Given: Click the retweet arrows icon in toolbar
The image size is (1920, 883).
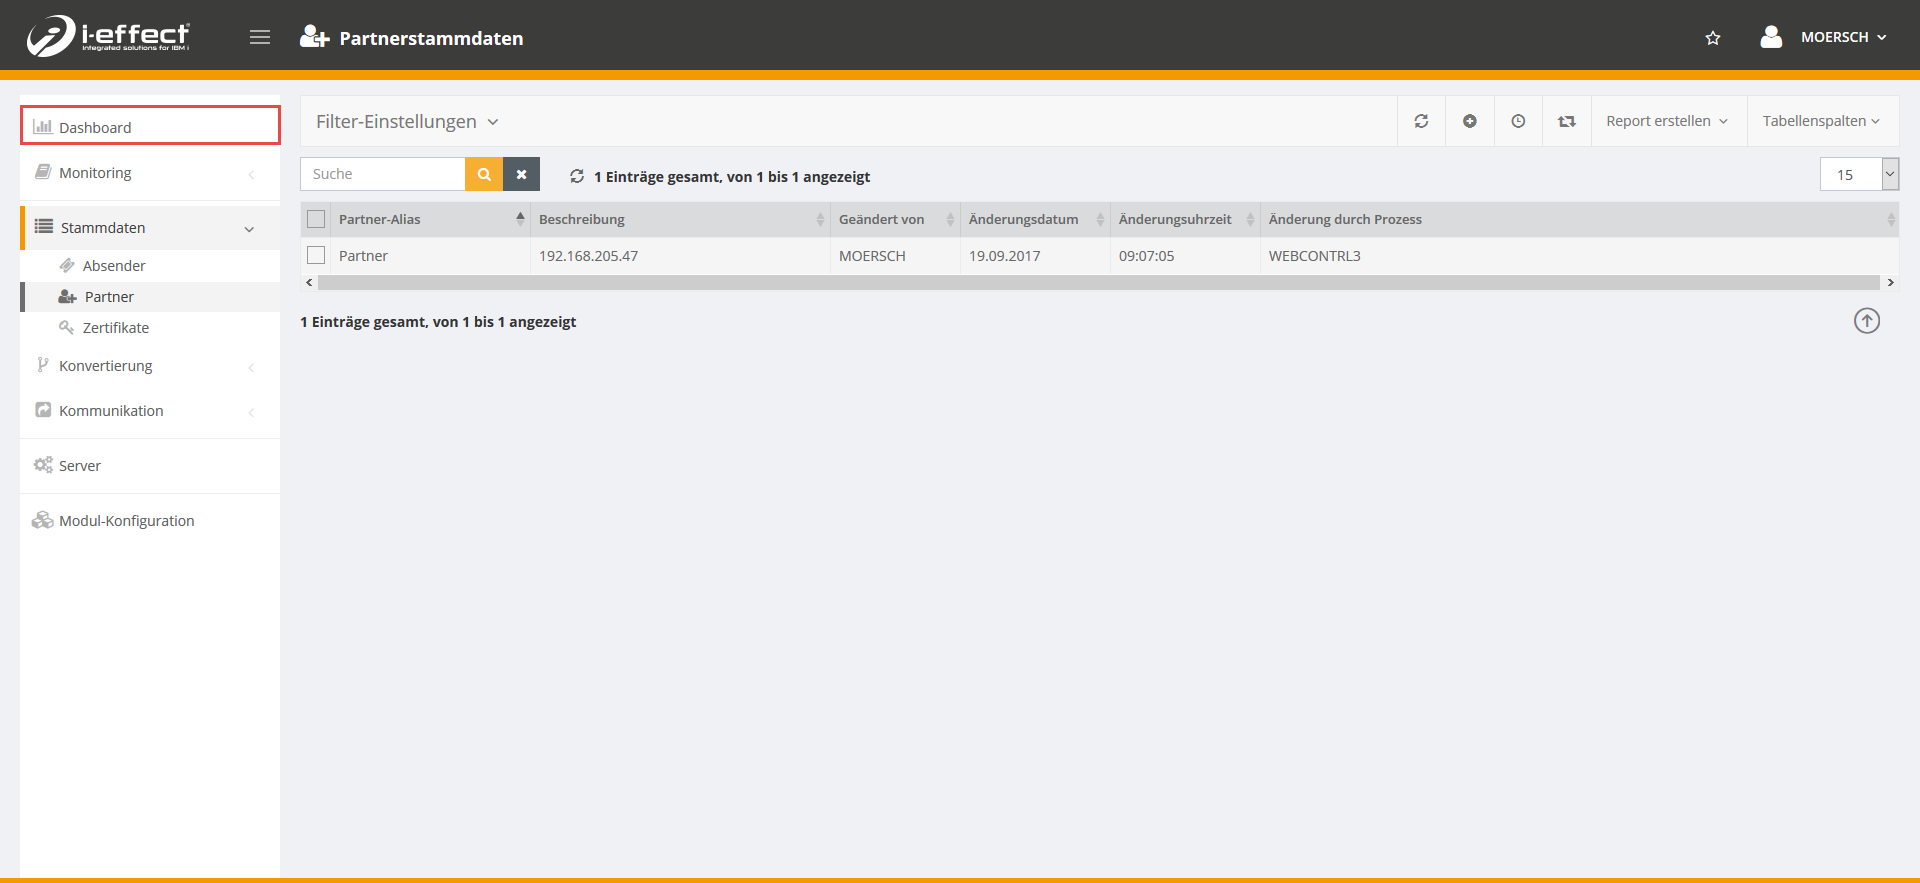Looking at the screenshot, I should tap(1567, 121).
